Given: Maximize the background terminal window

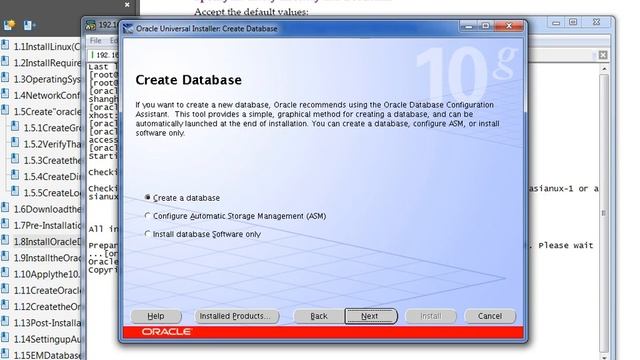Looking at the screenshot, I should click(573, 22).
